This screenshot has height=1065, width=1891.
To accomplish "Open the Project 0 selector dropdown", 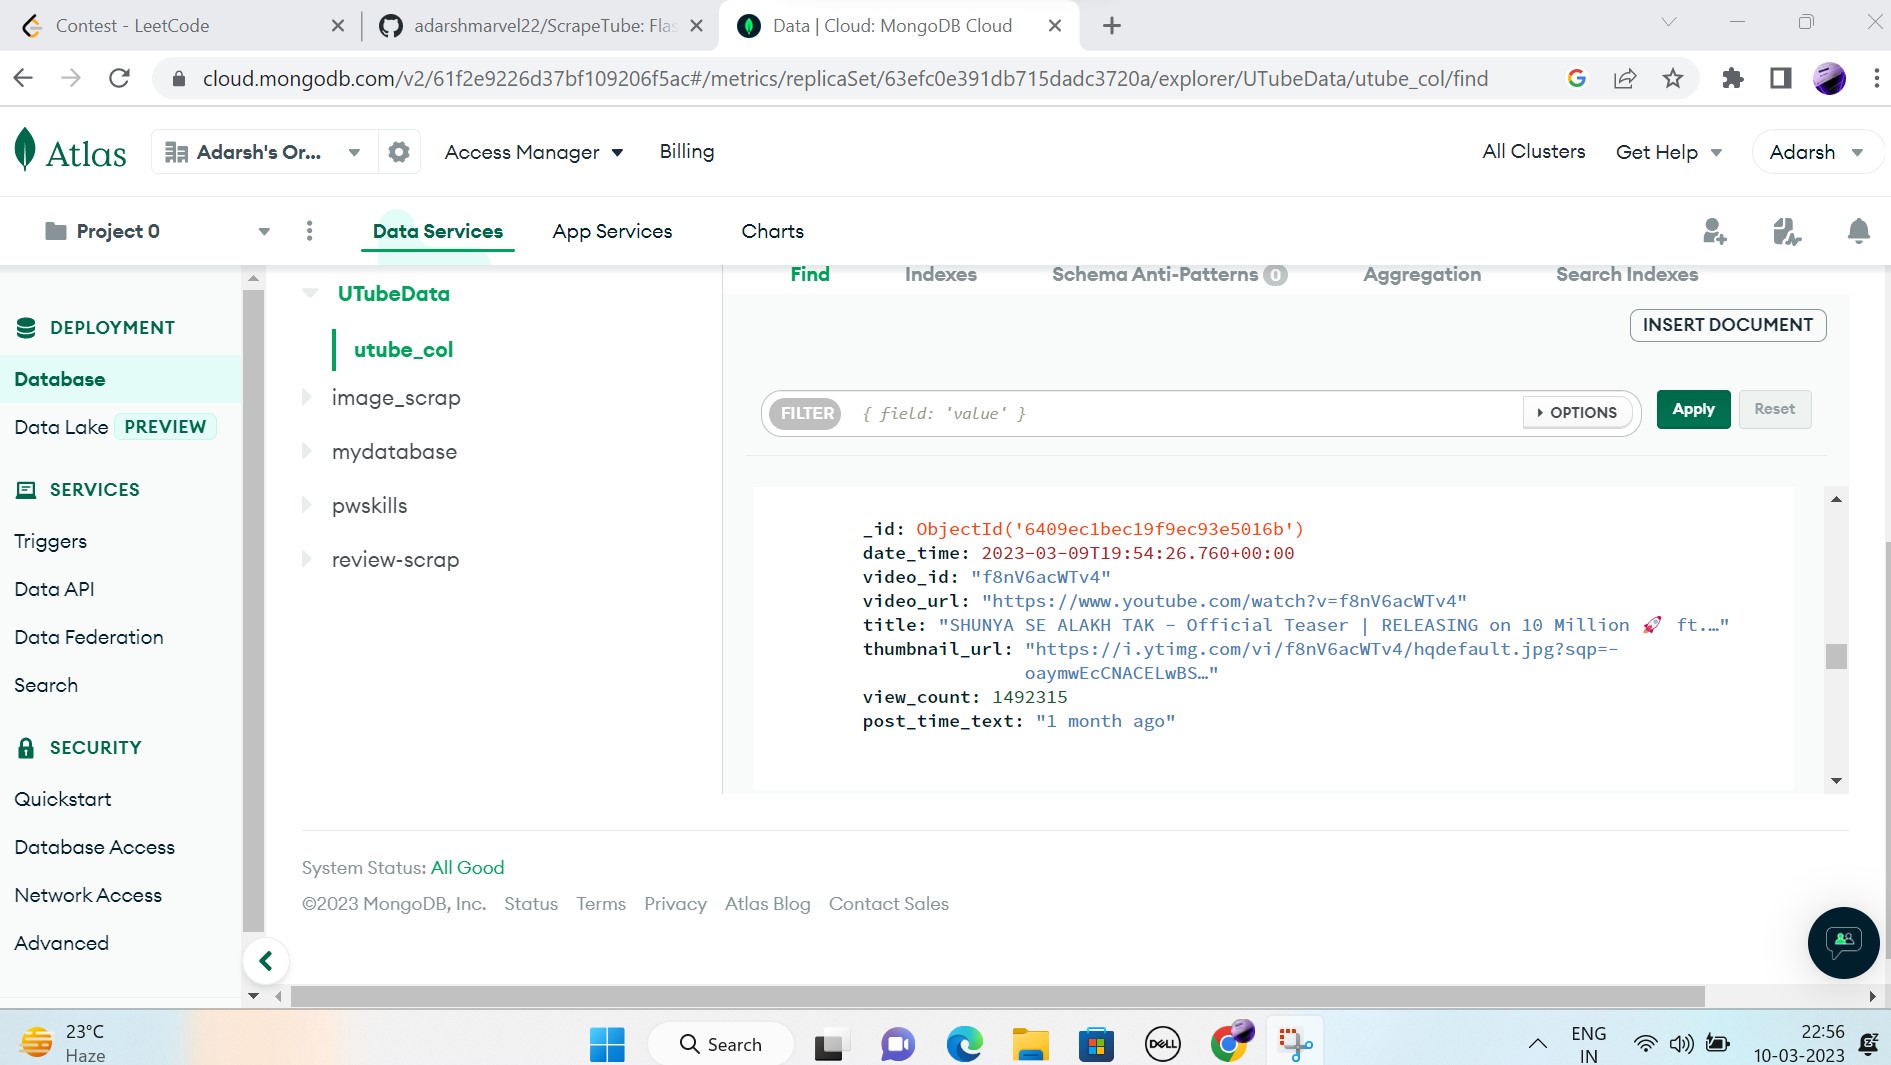I will pos(158,231).
